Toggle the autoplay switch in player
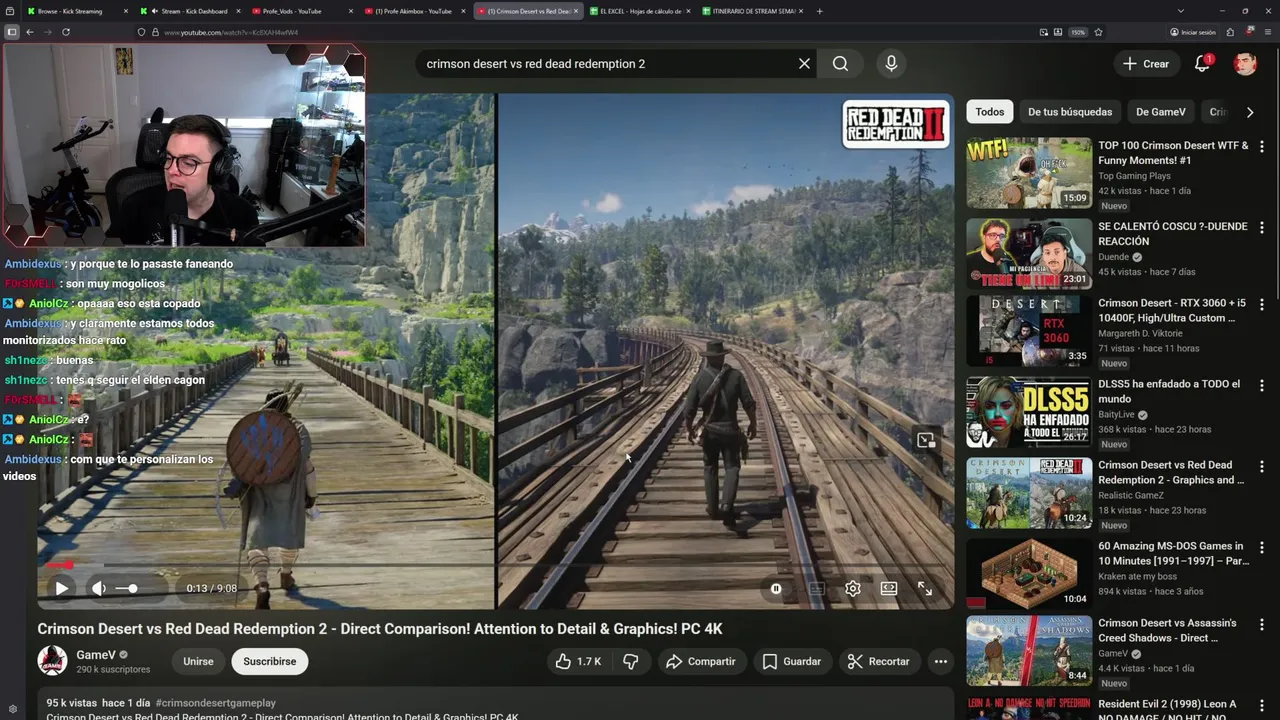Screen dimensions: 1280x720 tap(775, 589)
